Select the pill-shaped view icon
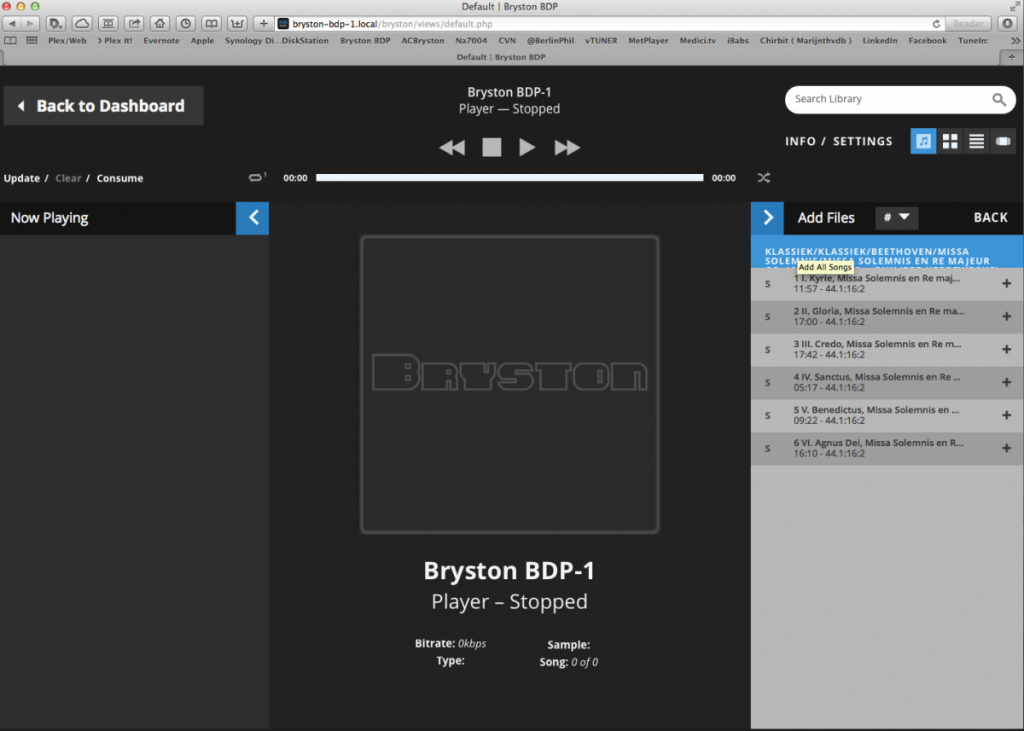The width and height of the screenshot is (1024, 731). (x=1003, y=141)
